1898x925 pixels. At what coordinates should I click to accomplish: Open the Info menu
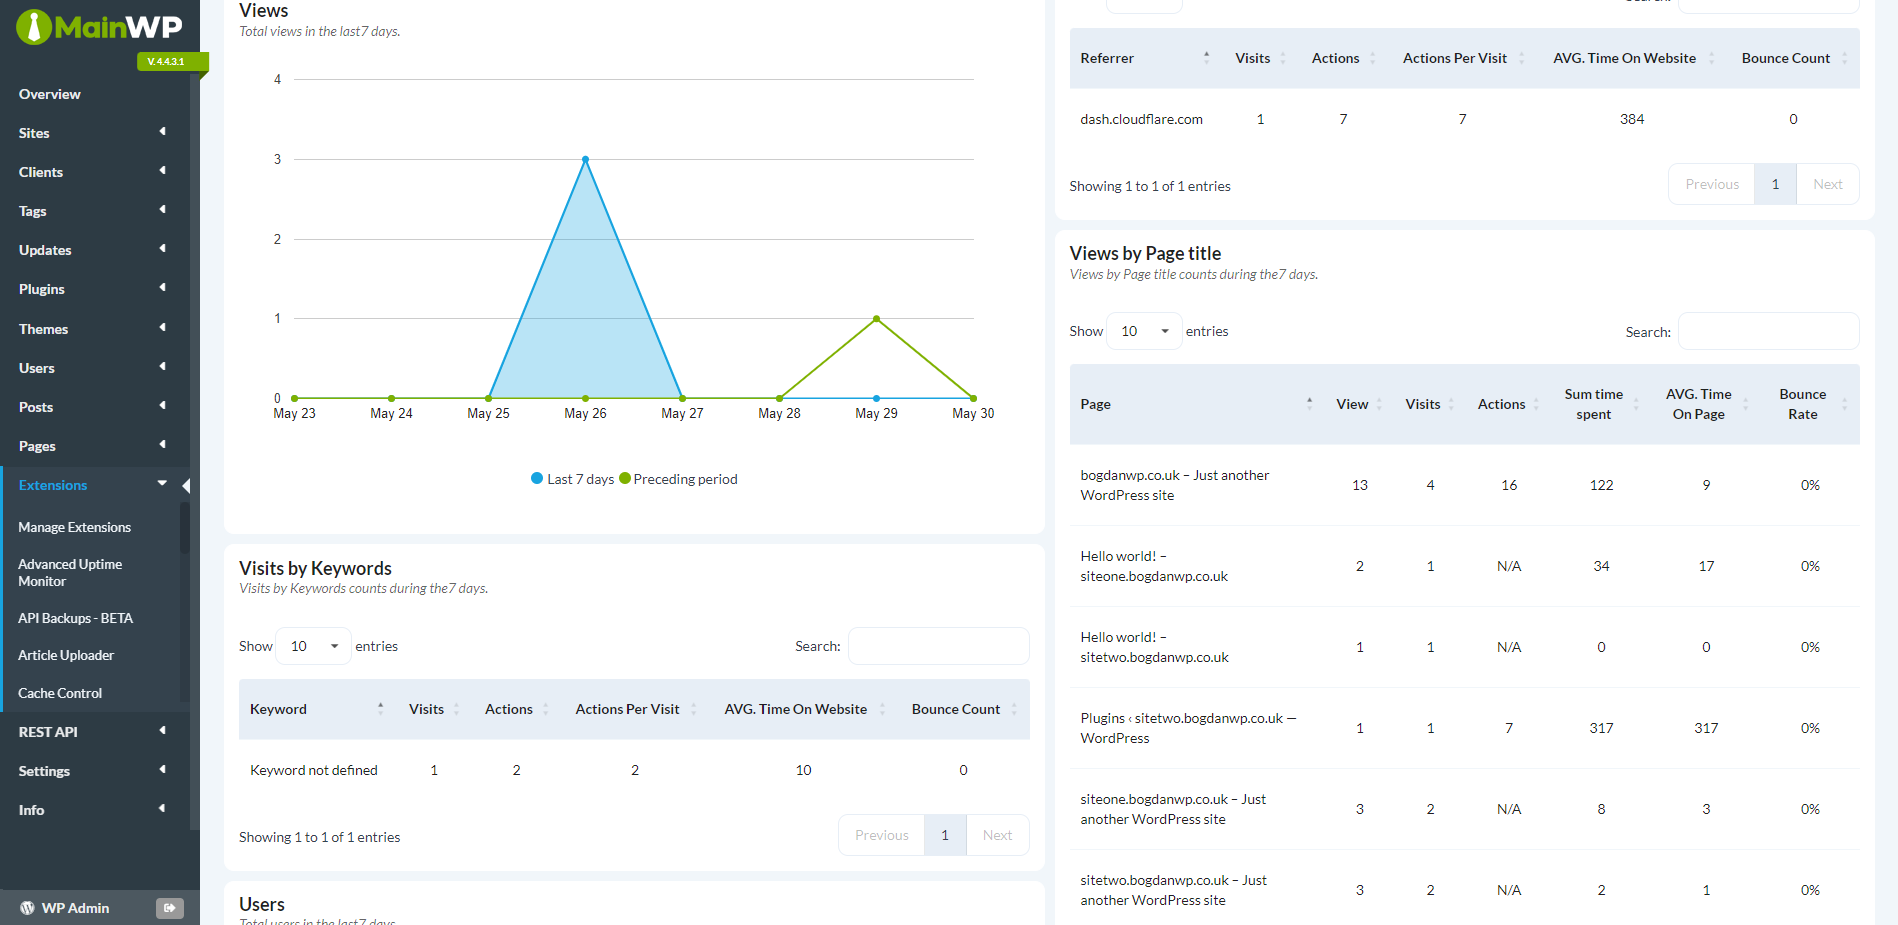click(94, 810)
